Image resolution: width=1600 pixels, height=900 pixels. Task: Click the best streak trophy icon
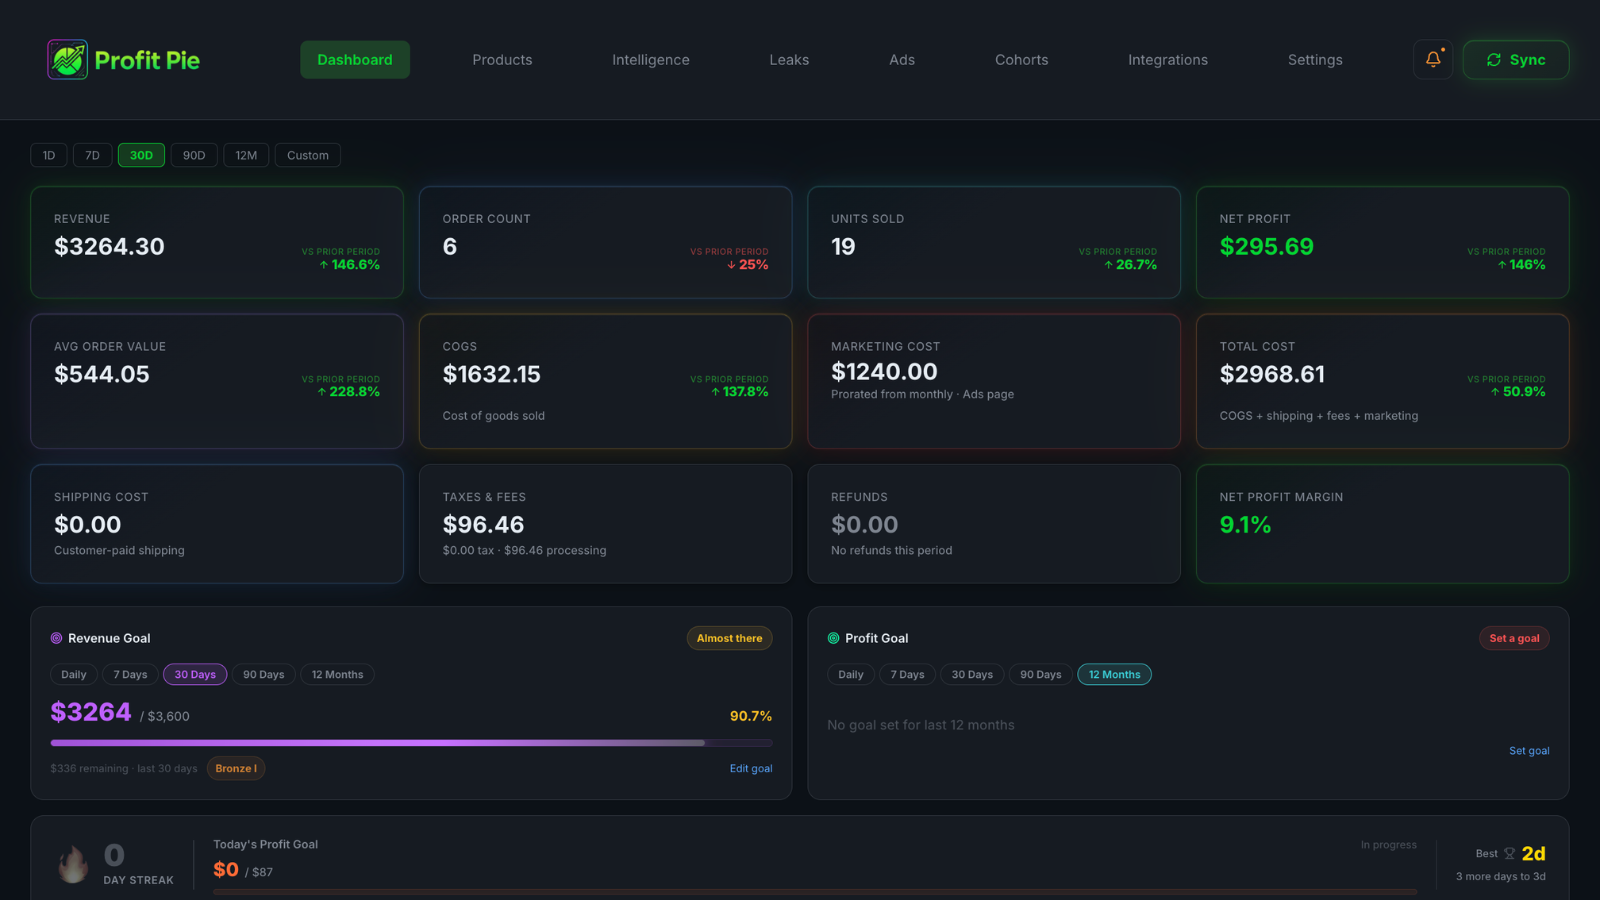point(1509,854)
